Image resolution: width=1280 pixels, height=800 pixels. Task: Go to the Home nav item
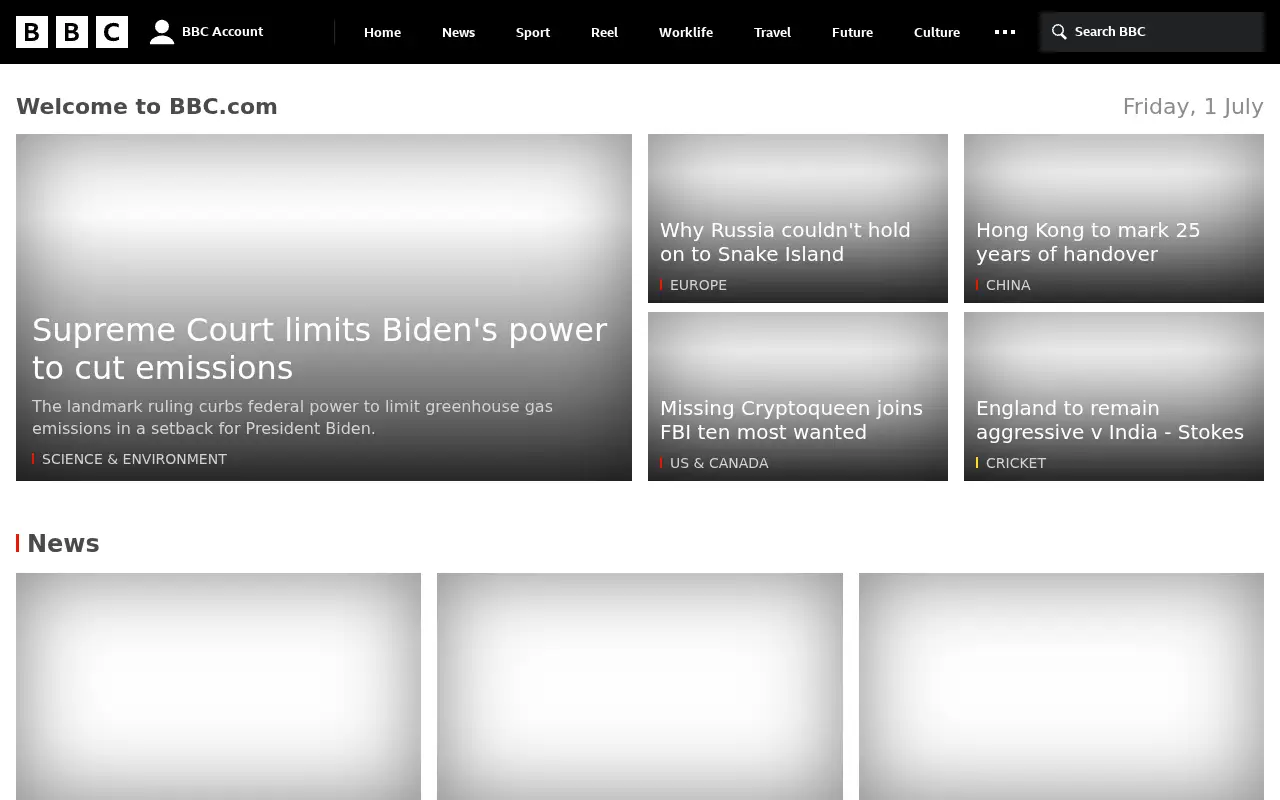[x=382, y=32]
